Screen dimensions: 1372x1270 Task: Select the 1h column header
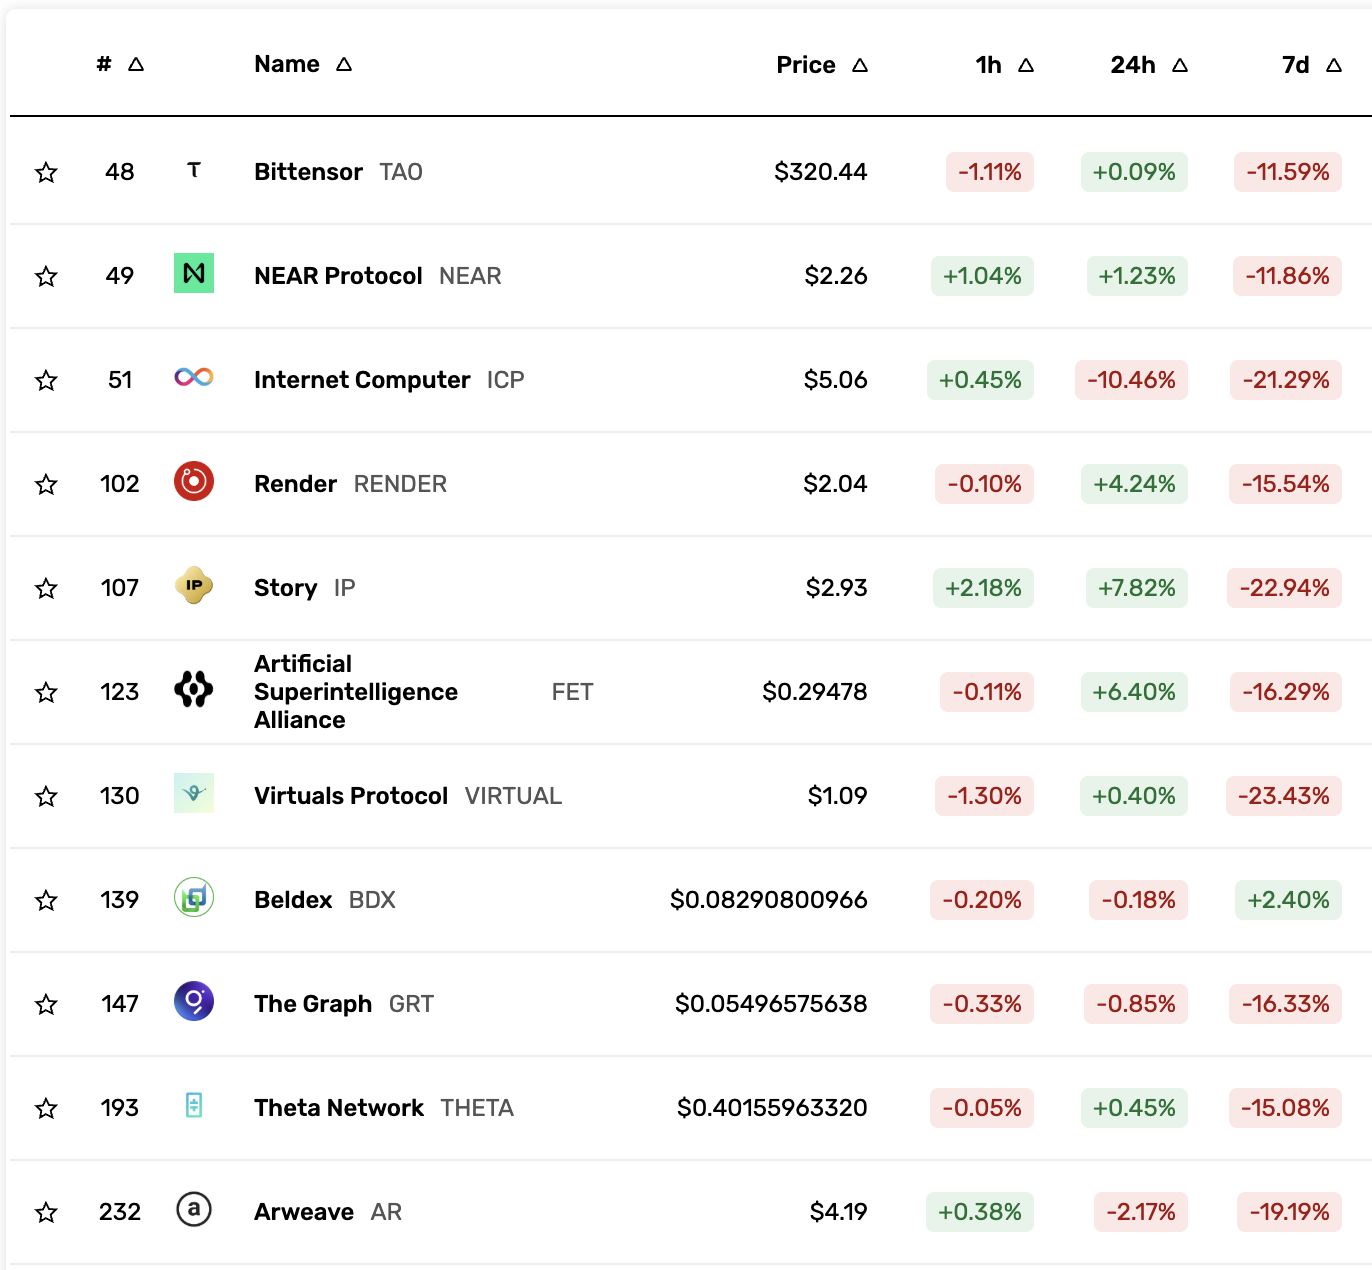click(990, 64)
